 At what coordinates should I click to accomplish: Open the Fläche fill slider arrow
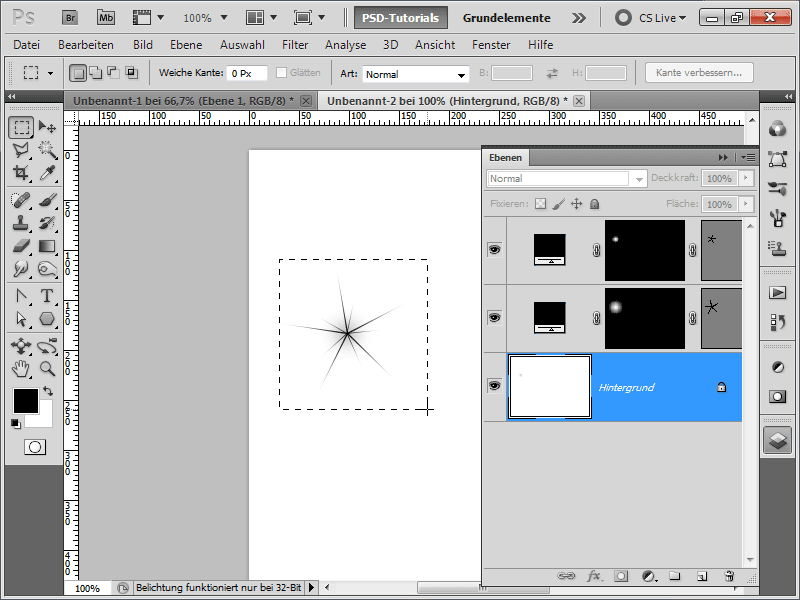745,204
